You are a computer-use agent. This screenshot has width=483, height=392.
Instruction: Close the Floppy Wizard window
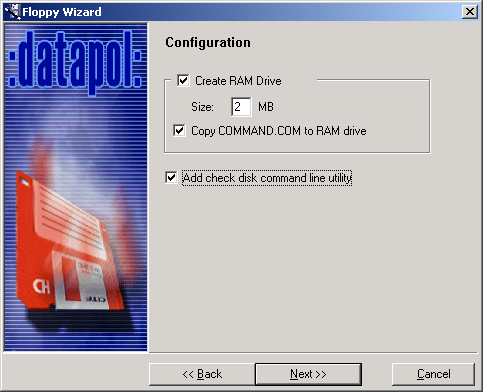pos(470,12)
